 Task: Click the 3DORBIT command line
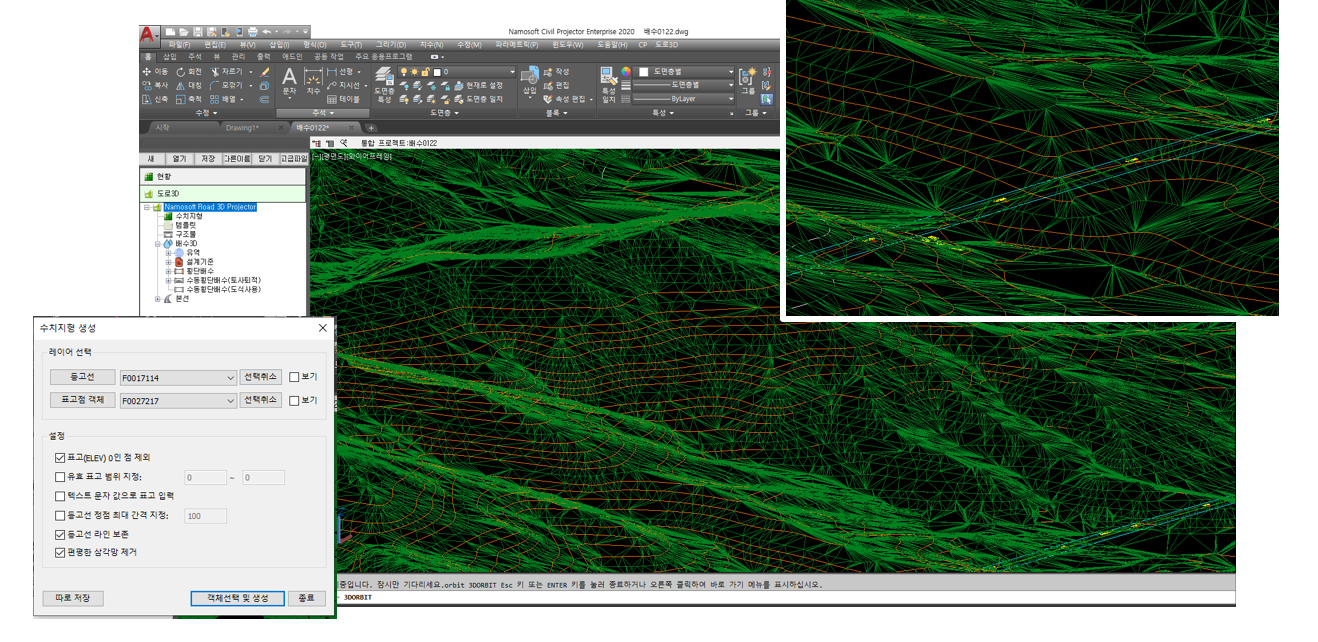tap(785, 598)
